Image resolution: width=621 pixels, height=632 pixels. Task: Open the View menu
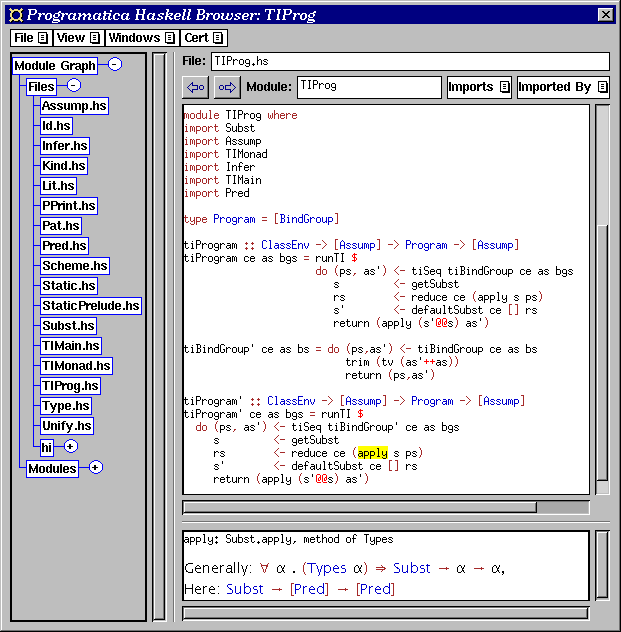click(78, 38)
